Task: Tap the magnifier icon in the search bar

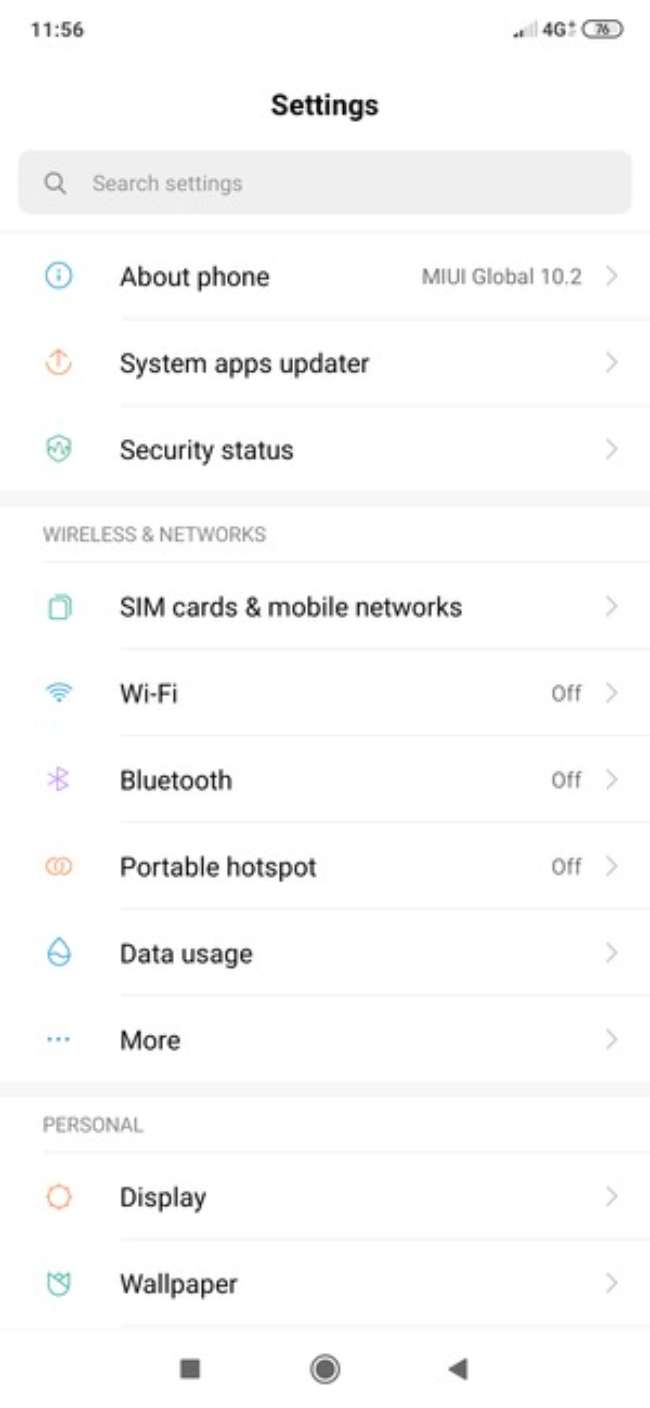Action: (55, 183)
